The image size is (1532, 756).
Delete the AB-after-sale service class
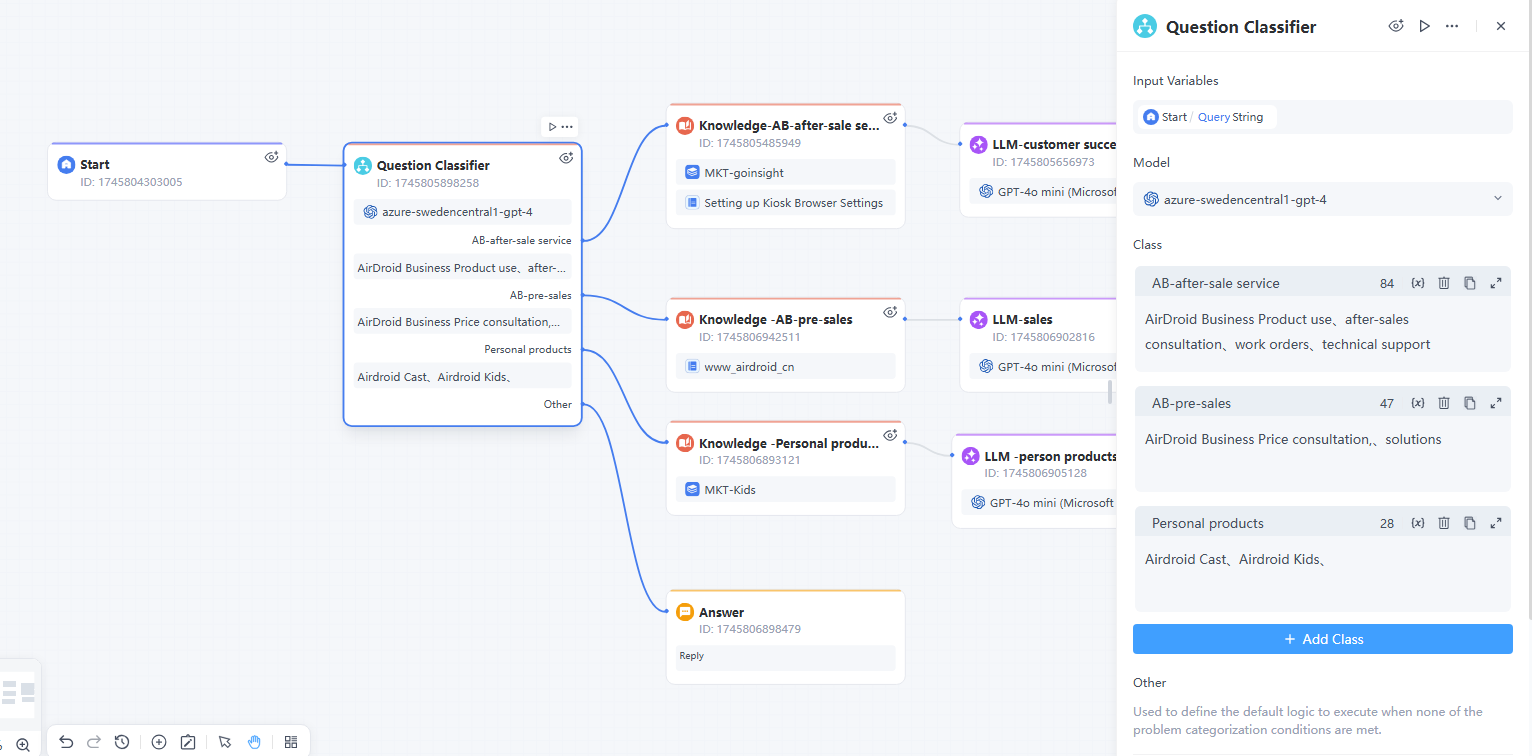click(1444, 283)
